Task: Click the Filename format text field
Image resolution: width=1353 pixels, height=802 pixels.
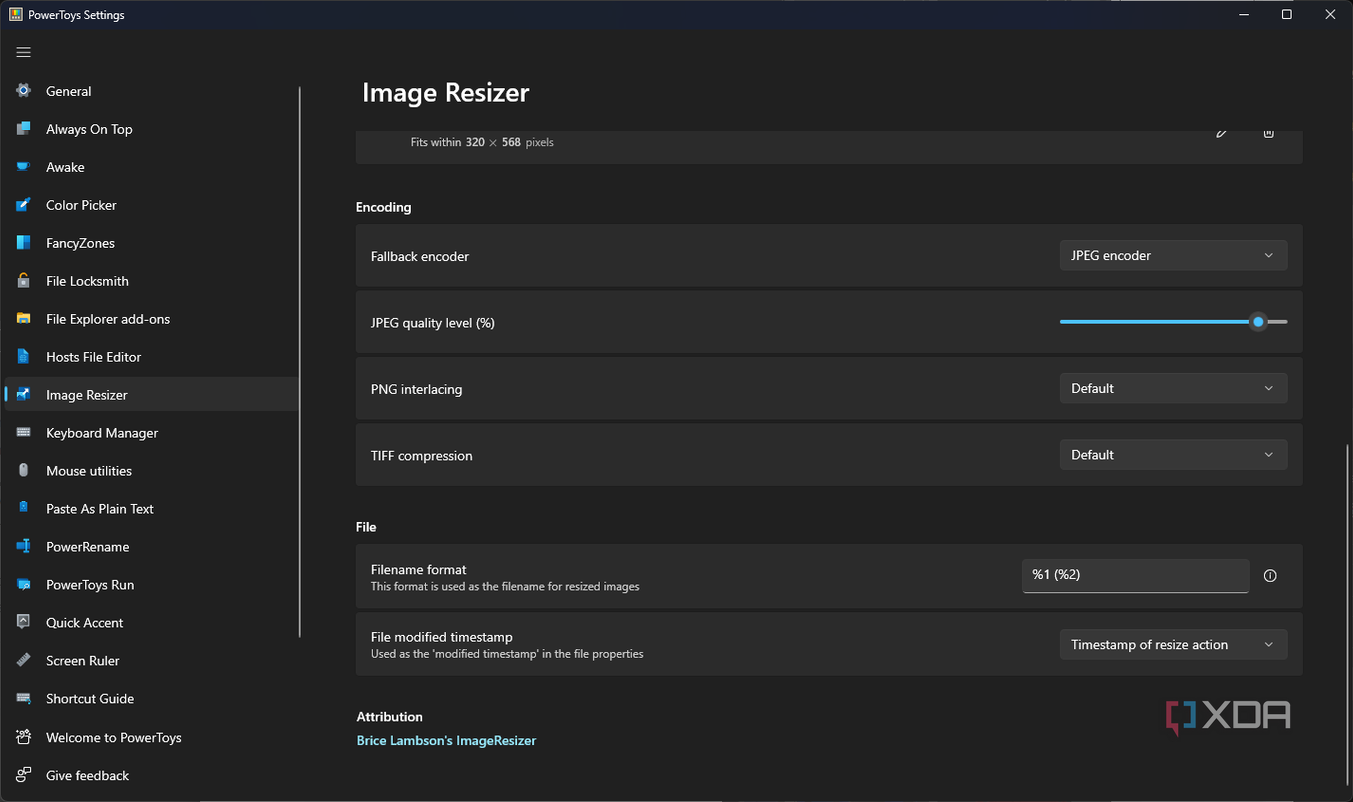Action: [1135, 575]
